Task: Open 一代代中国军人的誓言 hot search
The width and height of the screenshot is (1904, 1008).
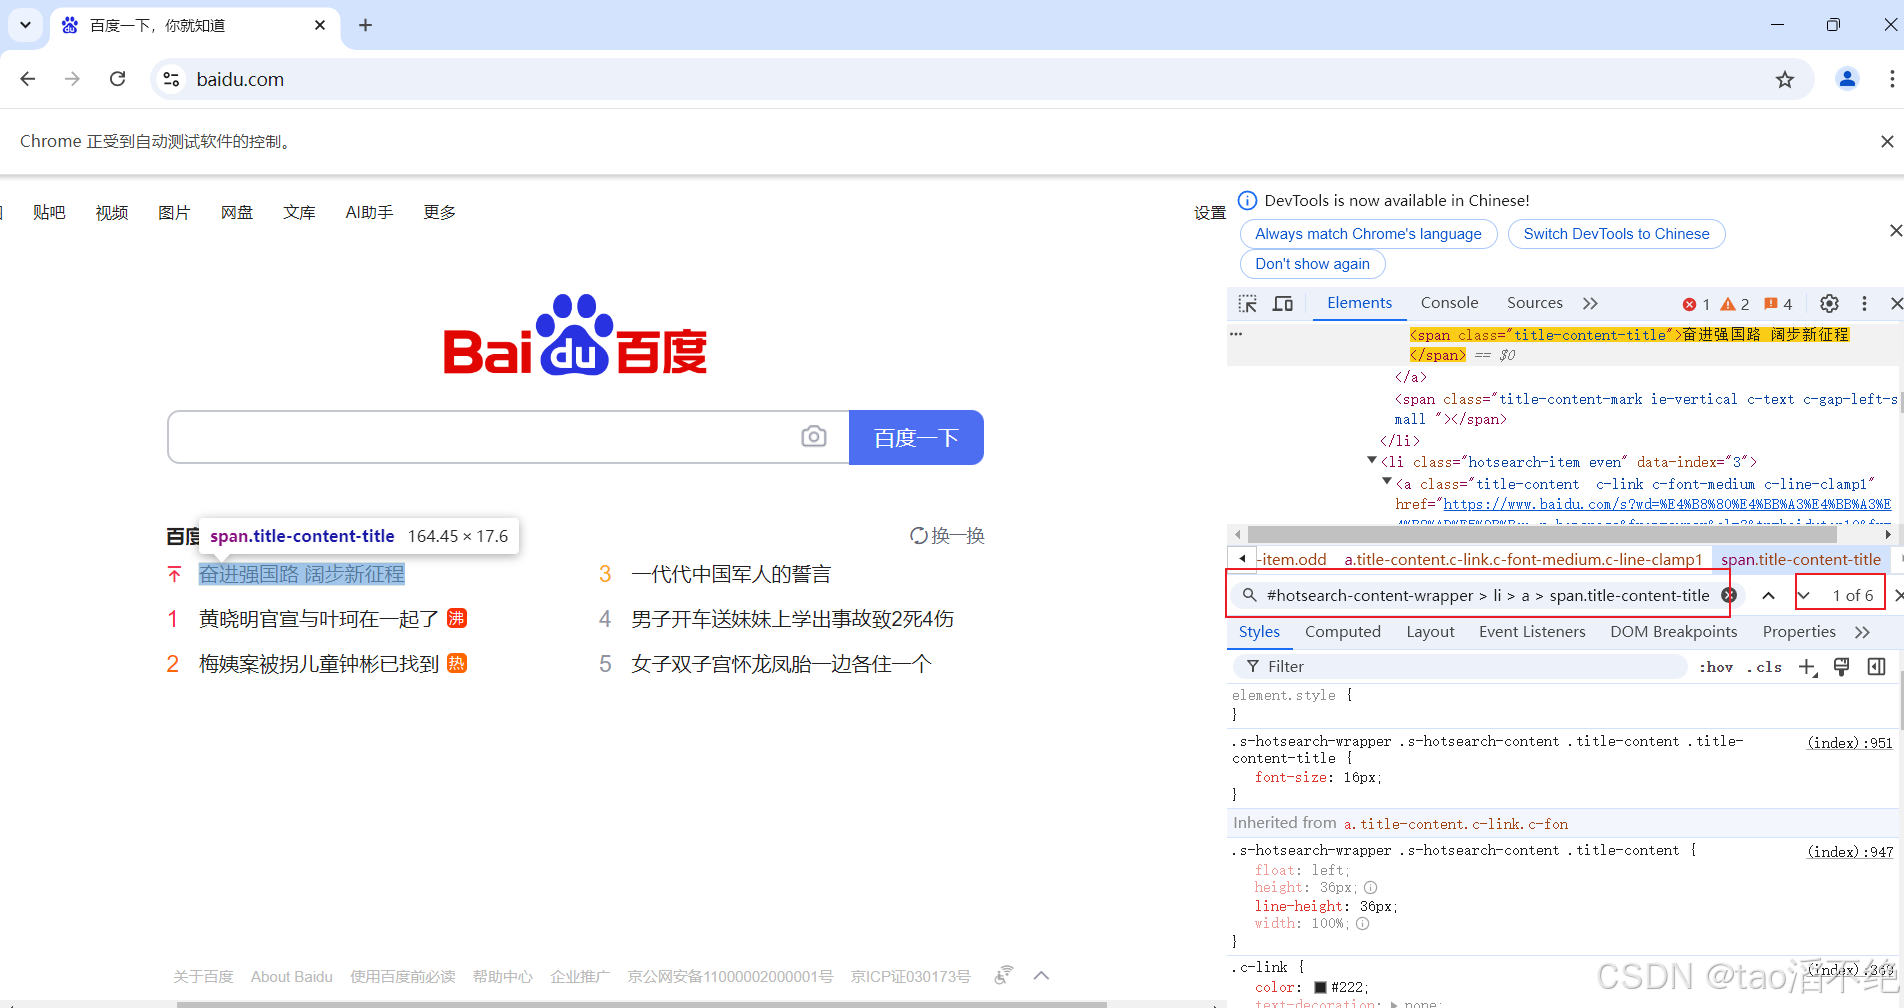Action: pos(731,574)
